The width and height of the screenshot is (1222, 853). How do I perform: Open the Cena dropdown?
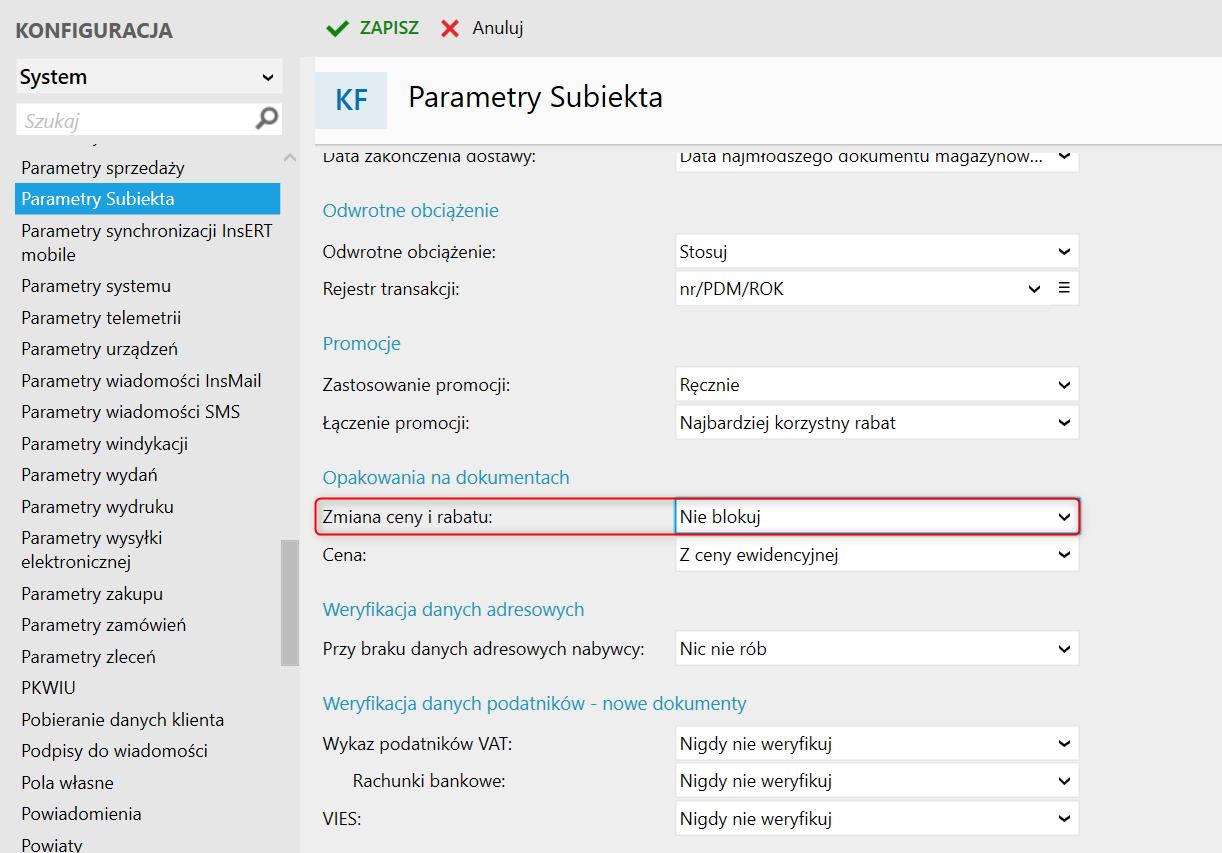(877, 555)
